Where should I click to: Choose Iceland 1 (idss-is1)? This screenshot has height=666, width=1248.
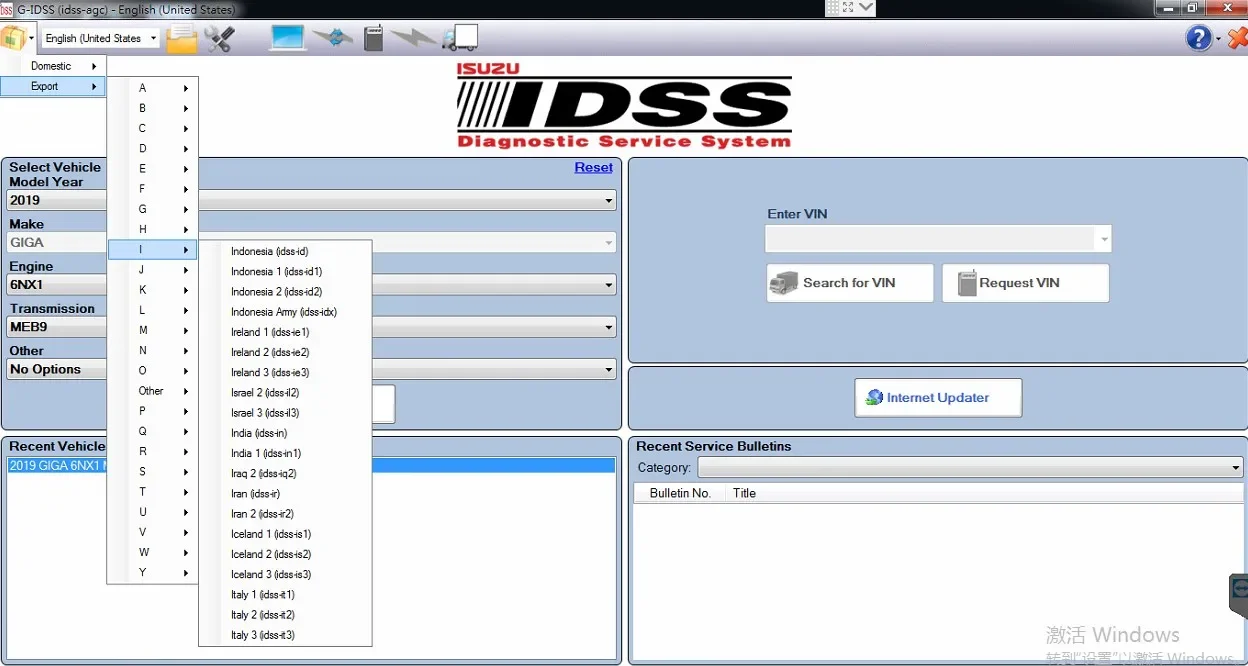[286, 534]
